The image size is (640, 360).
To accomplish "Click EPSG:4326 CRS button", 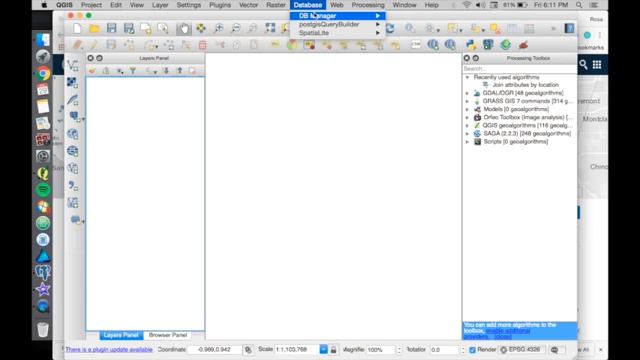I will point(520,350).
